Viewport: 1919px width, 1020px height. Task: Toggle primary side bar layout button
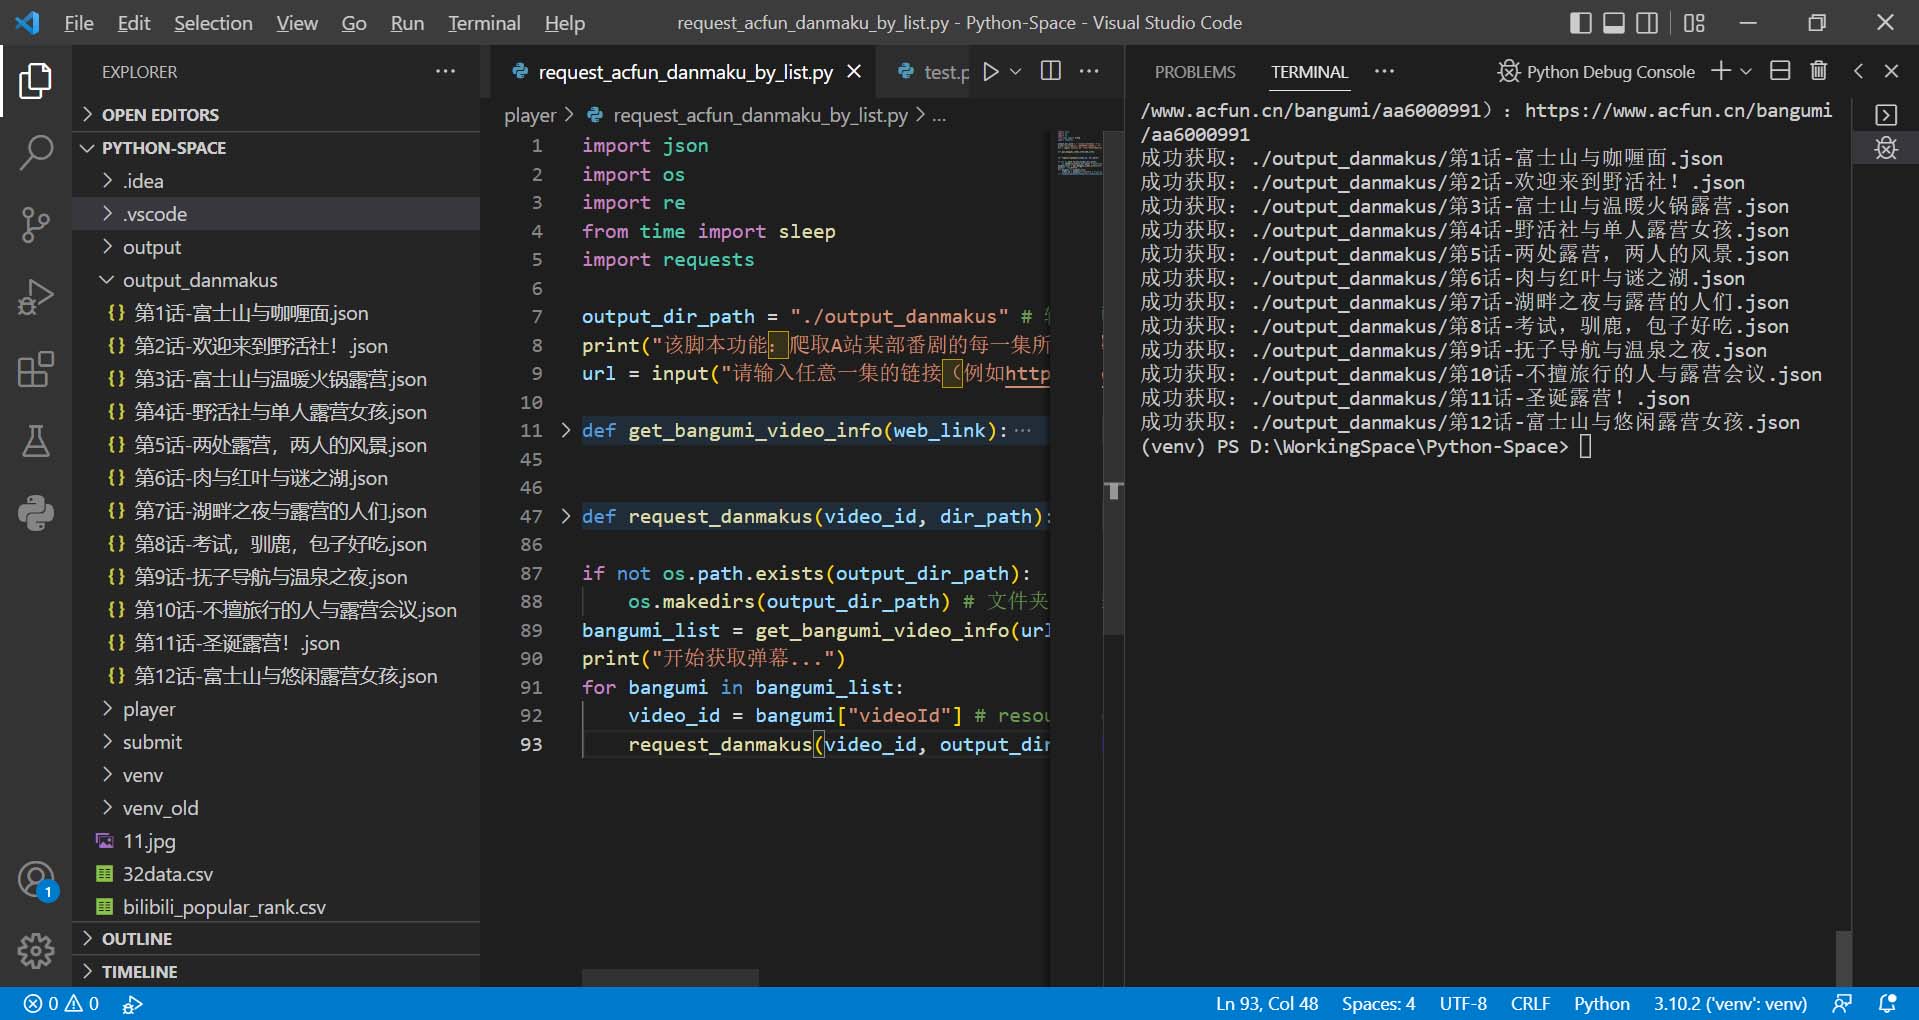point(1581,23)
